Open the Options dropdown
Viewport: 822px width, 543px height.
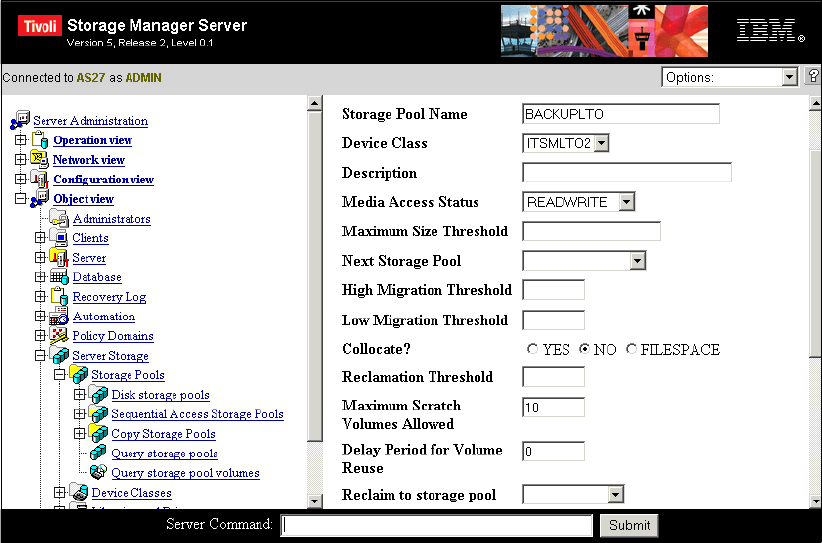click(x=789, y=78)
